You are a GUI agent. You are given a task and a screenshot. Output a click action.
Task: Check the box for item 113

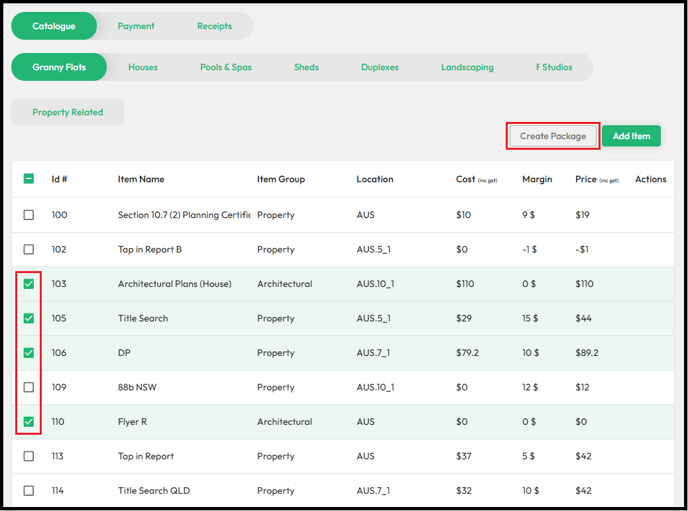tap(29, 456)
